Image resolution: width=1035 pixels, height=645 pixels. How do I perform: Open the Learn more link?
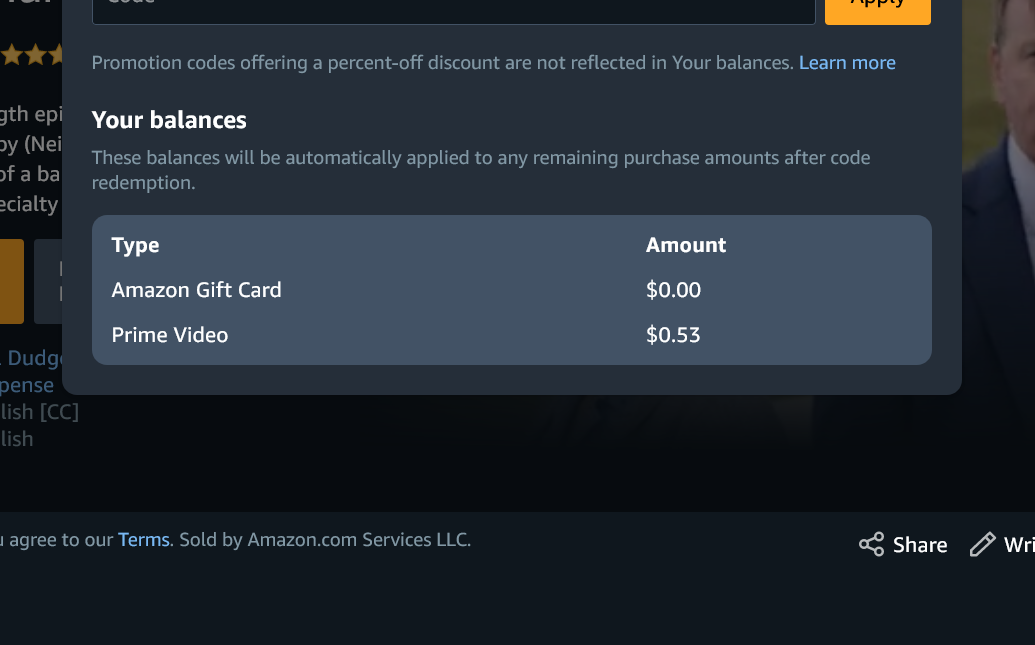pyautogui.click(x=847, y=63)
